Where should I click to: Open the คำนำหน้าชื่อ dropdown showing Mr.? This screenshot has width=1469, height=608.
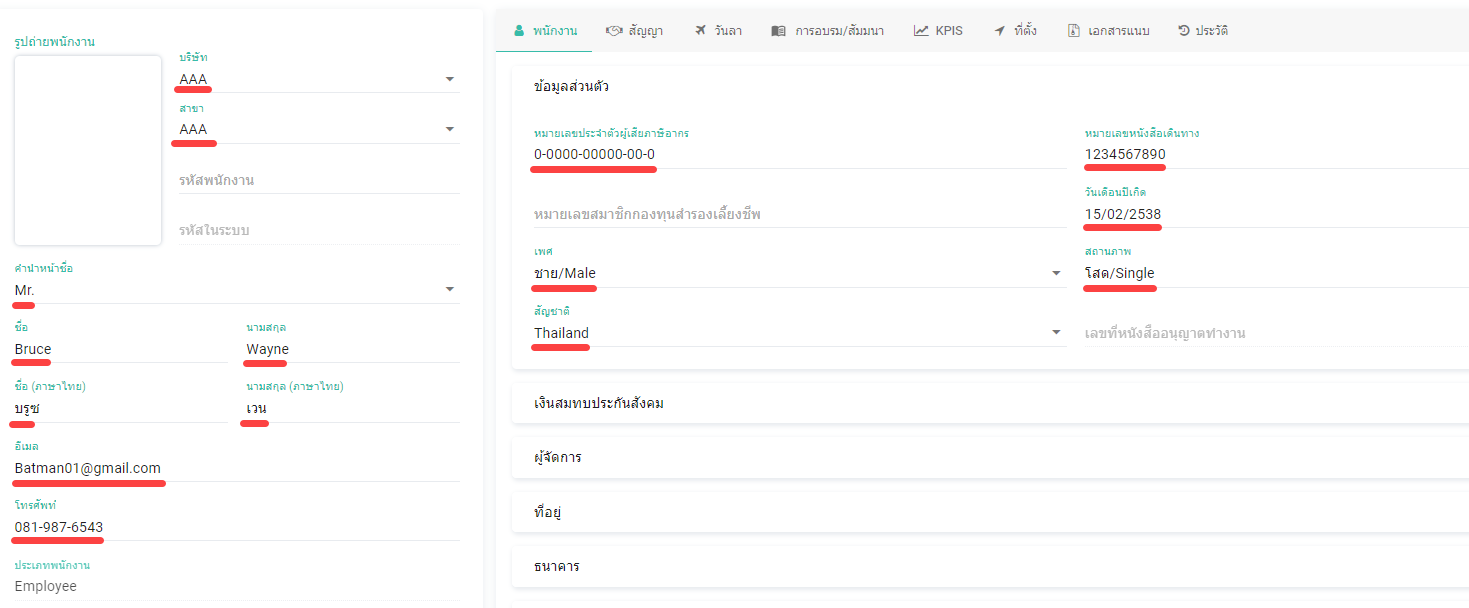tap(236, 290)
